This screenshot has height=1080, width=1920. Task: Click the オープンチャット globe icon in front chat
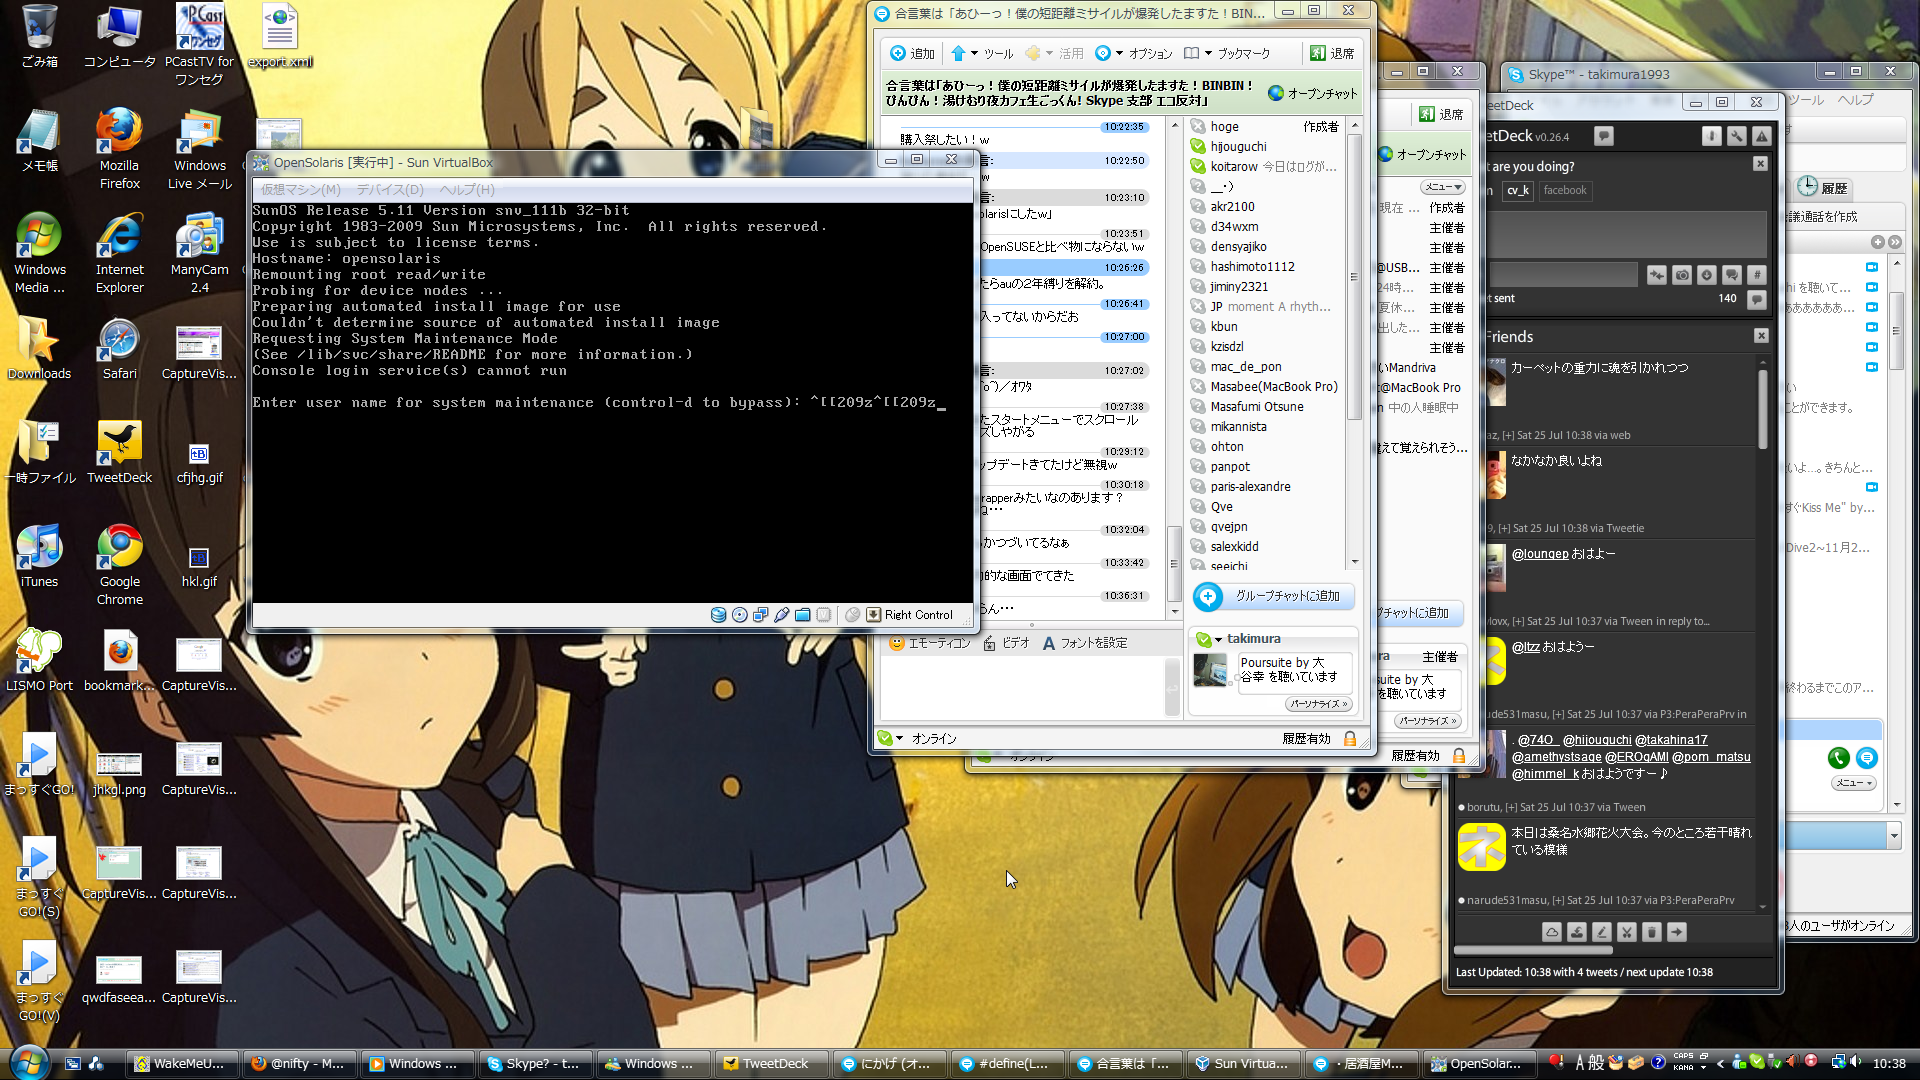coord(1276,93)
